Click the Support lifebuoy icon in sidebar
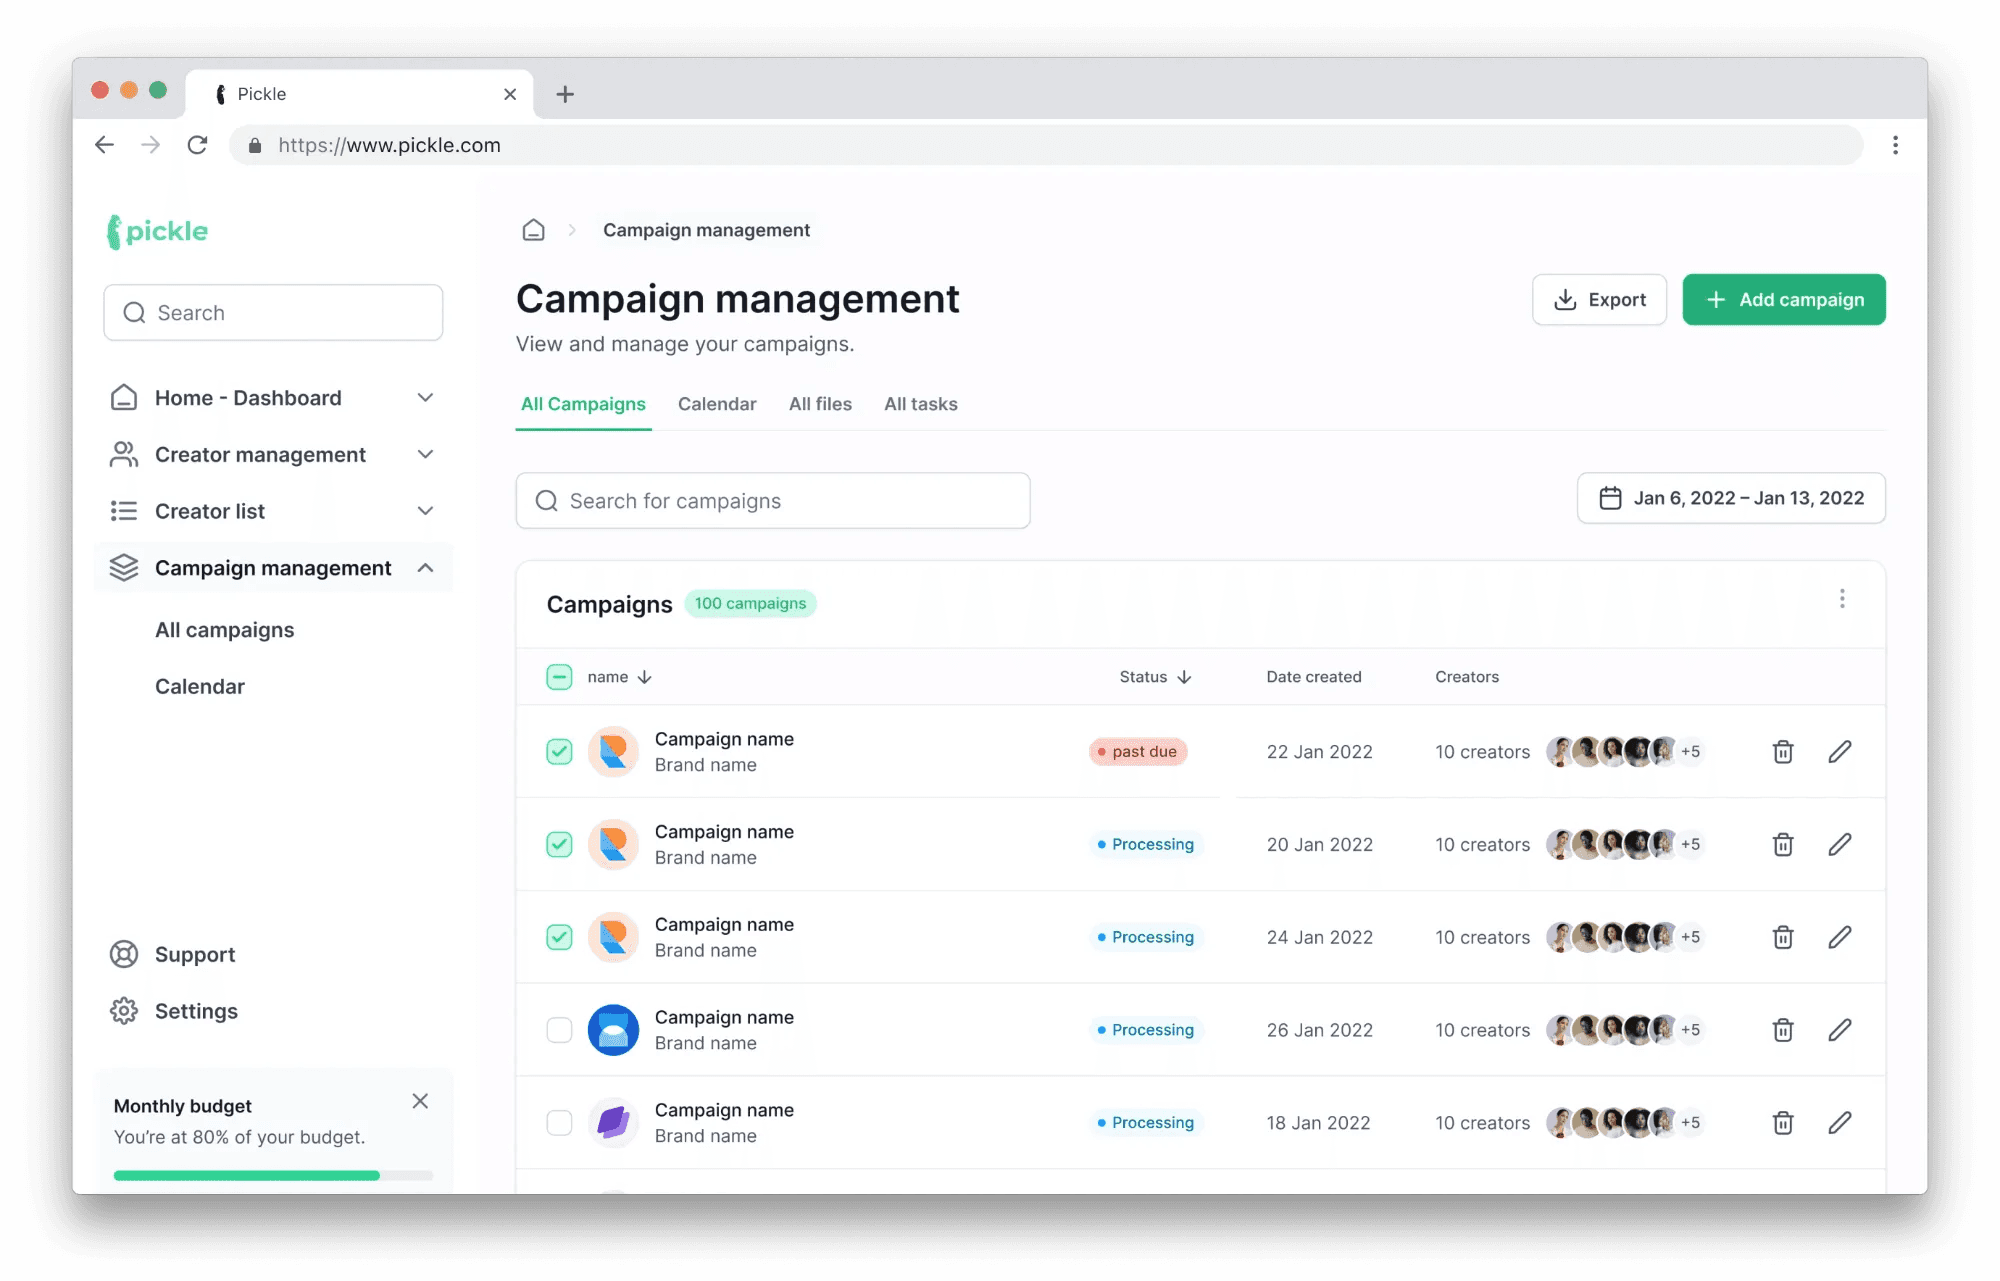Viewport: 2000px width, 1281px height. [x=124, y=954]
